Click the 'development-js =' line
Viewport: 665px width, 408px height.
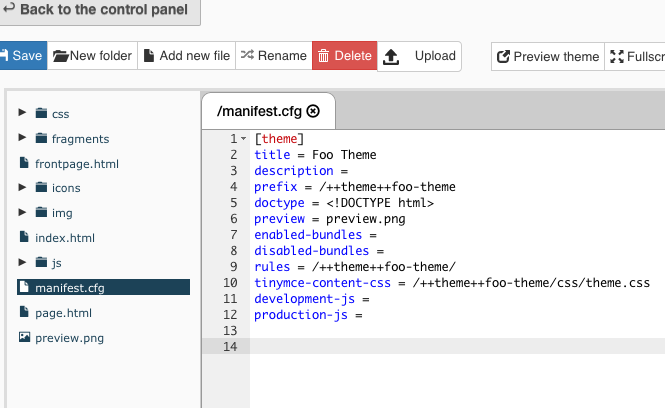tap(312, 299)
